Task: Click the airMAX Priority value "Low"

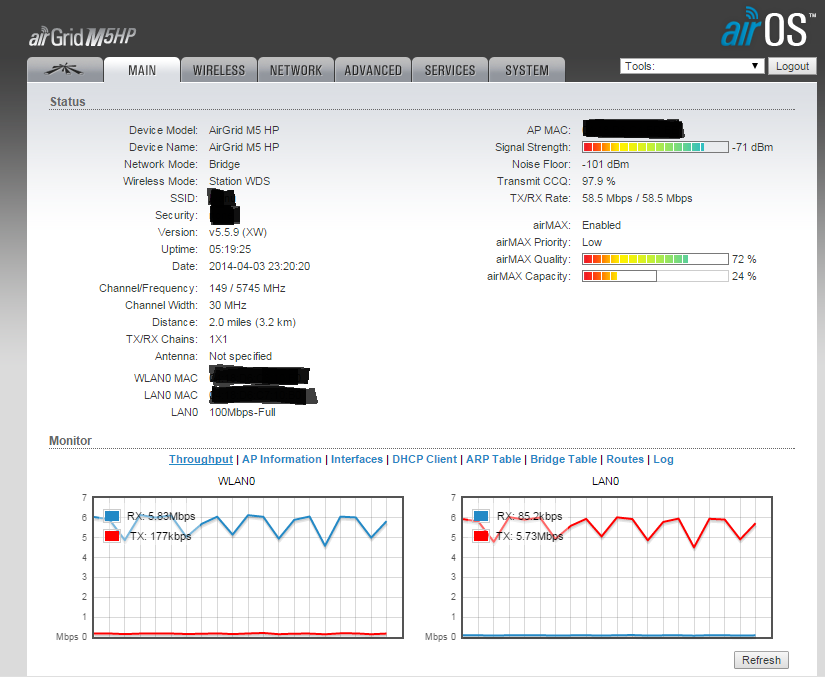Action: tap(592, 242)
